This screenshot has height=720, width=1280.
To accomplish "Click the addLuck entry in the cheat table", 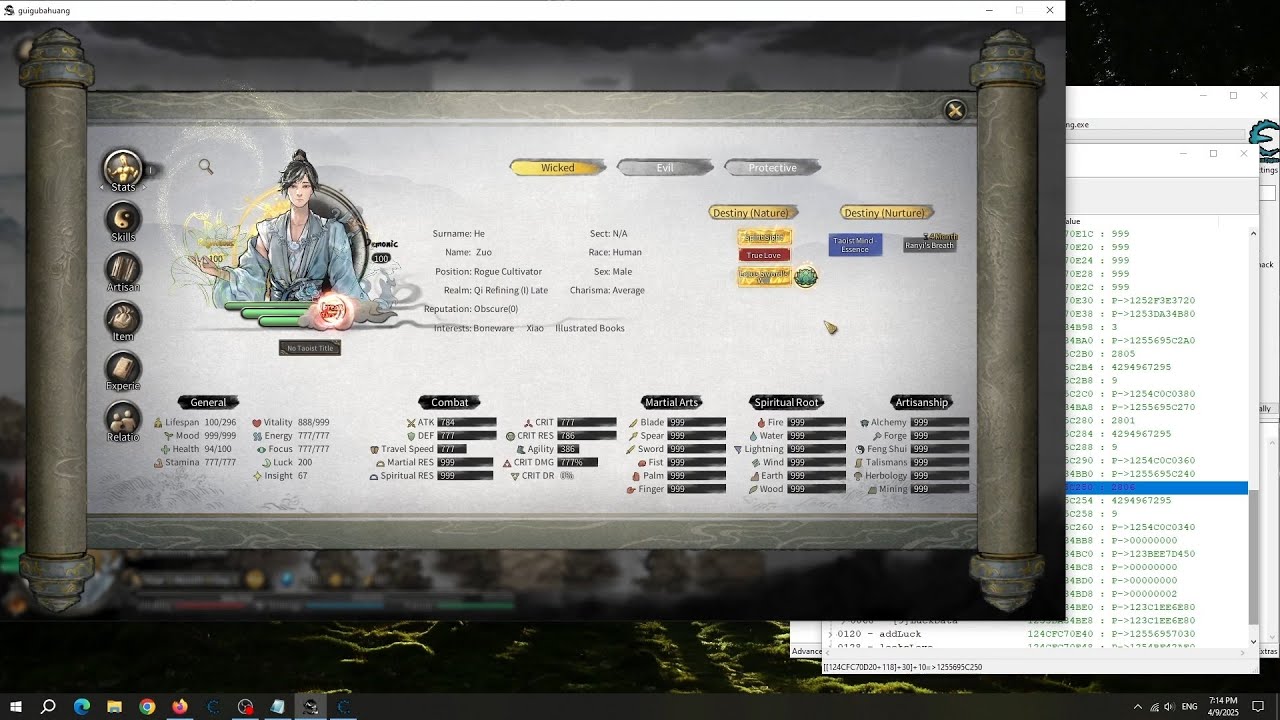I will tap(899, 634).
